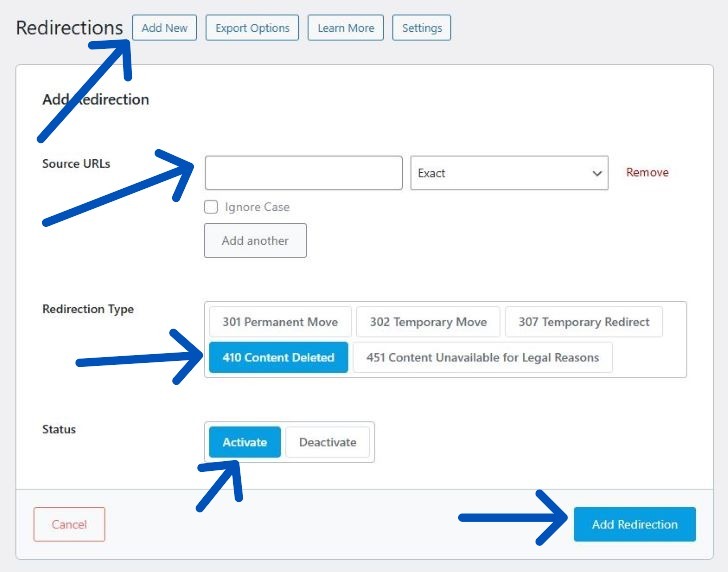
Task: Click Add another source URL
Action: tap(255, 241)
